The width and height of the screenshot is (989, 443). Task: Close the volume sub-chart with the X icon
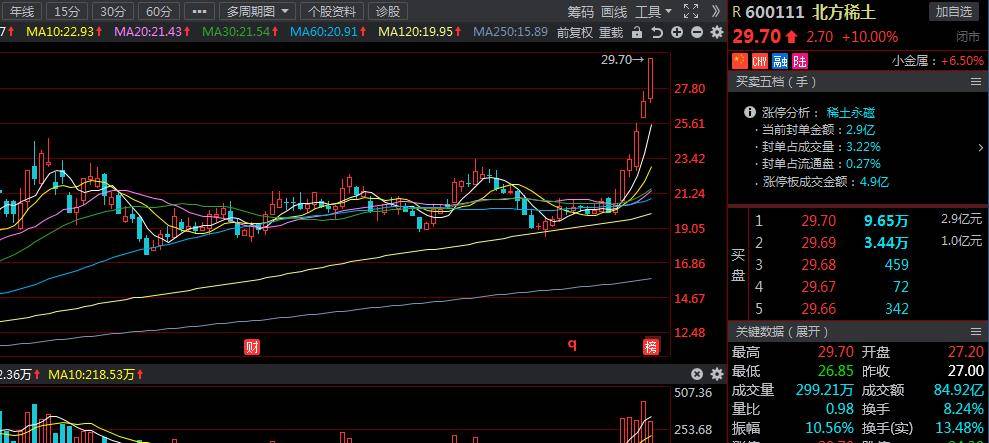pyautogui.click(x=697, y=374)
